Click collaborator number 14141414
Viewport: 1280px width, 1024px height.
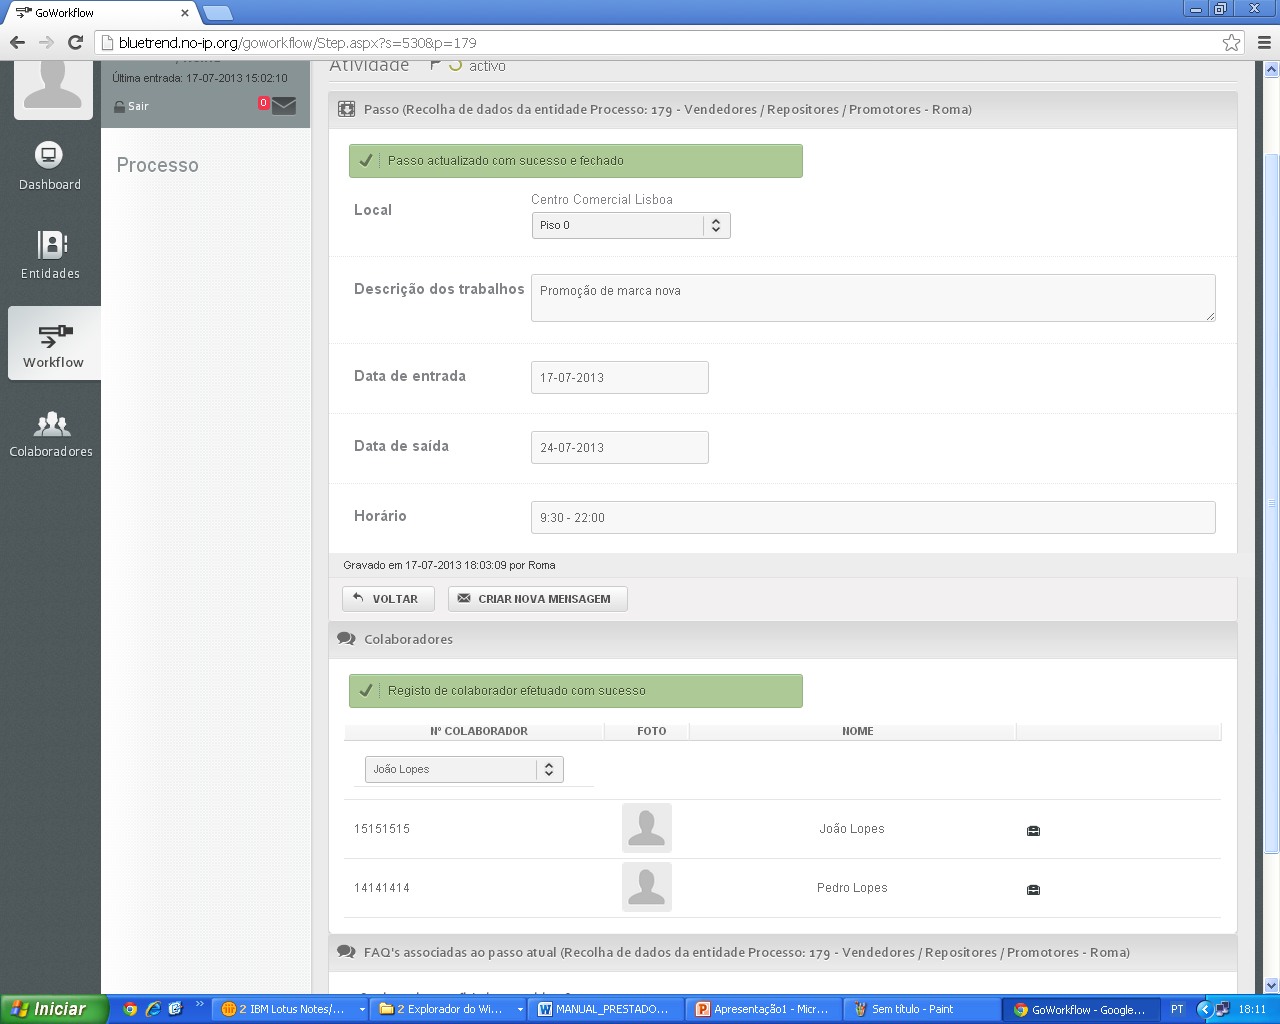coord(382,888)
